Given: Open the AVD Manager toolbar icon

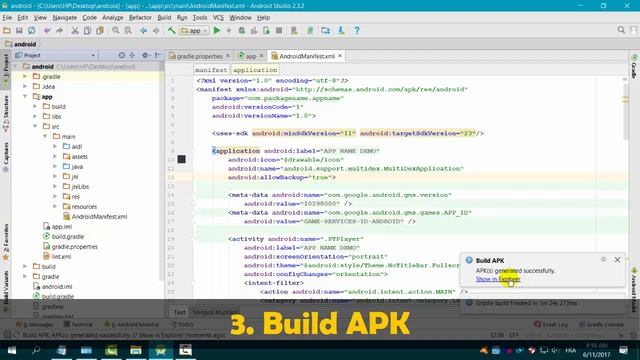Looking at the screenshot, I should pyautogui.click(x=294, y=31).
